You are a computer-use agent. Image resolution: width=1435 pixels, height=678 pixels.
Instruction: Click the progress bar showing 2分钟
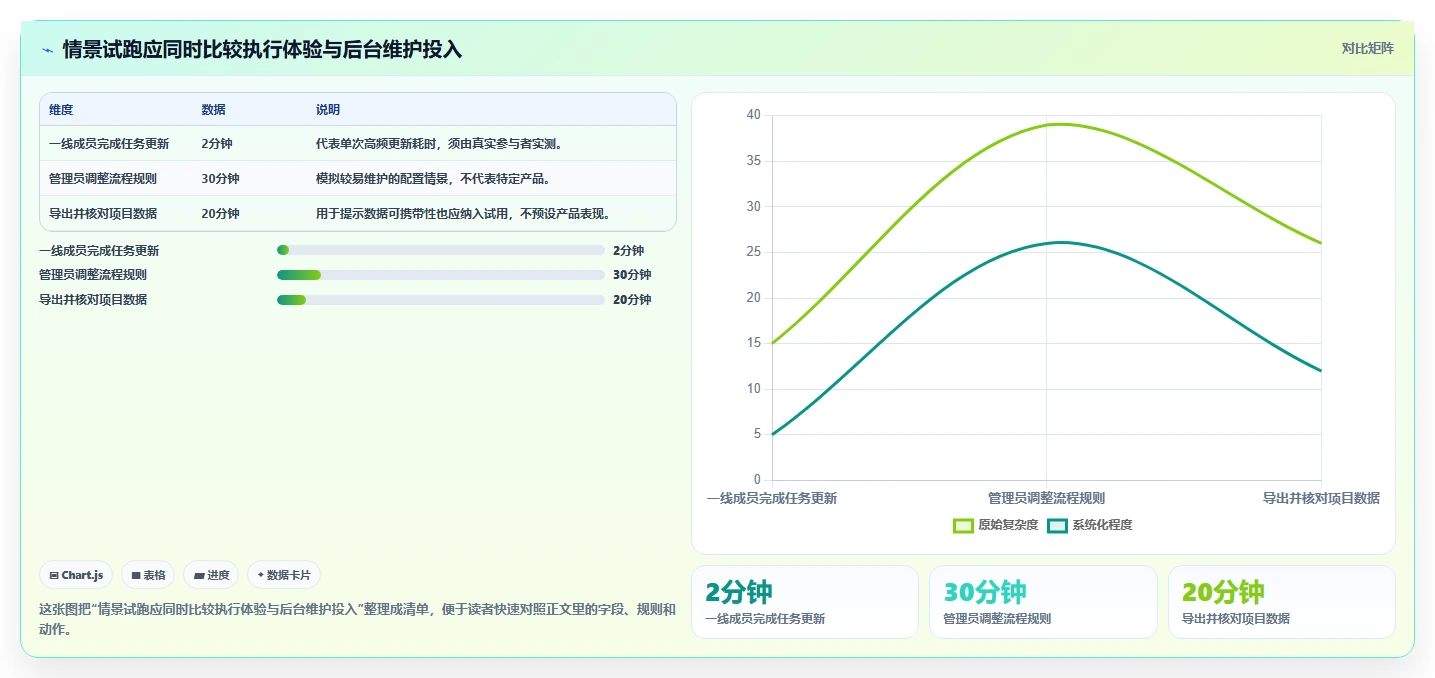point(440,250)
